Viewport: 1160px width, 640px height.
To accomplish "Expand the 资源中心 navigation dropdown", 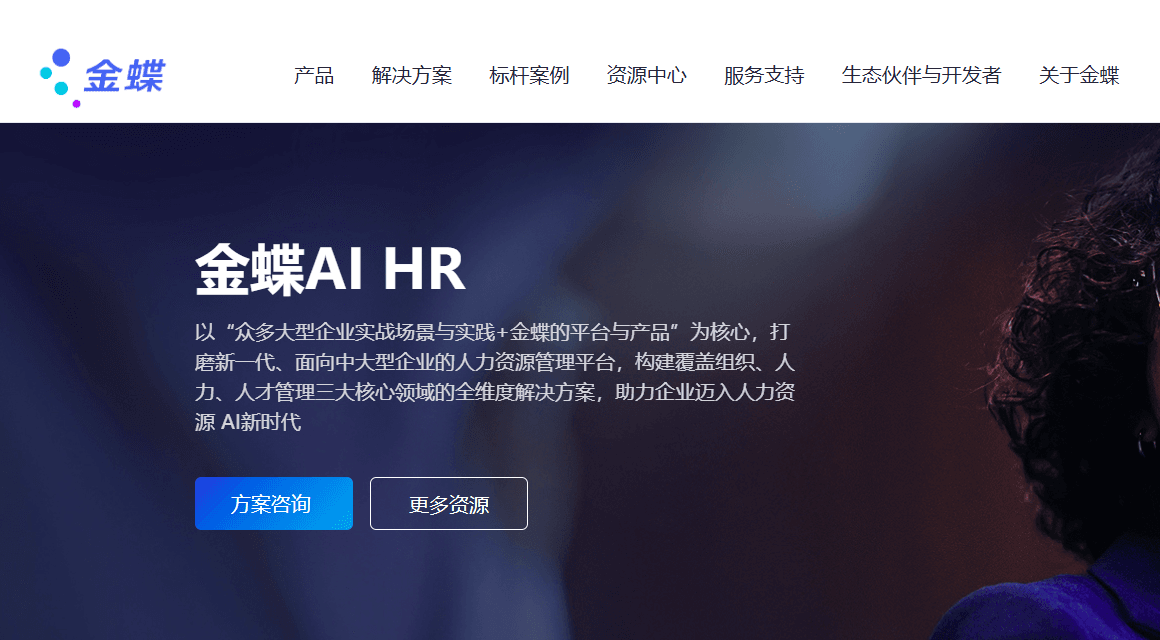I will (x=647, y=75).
